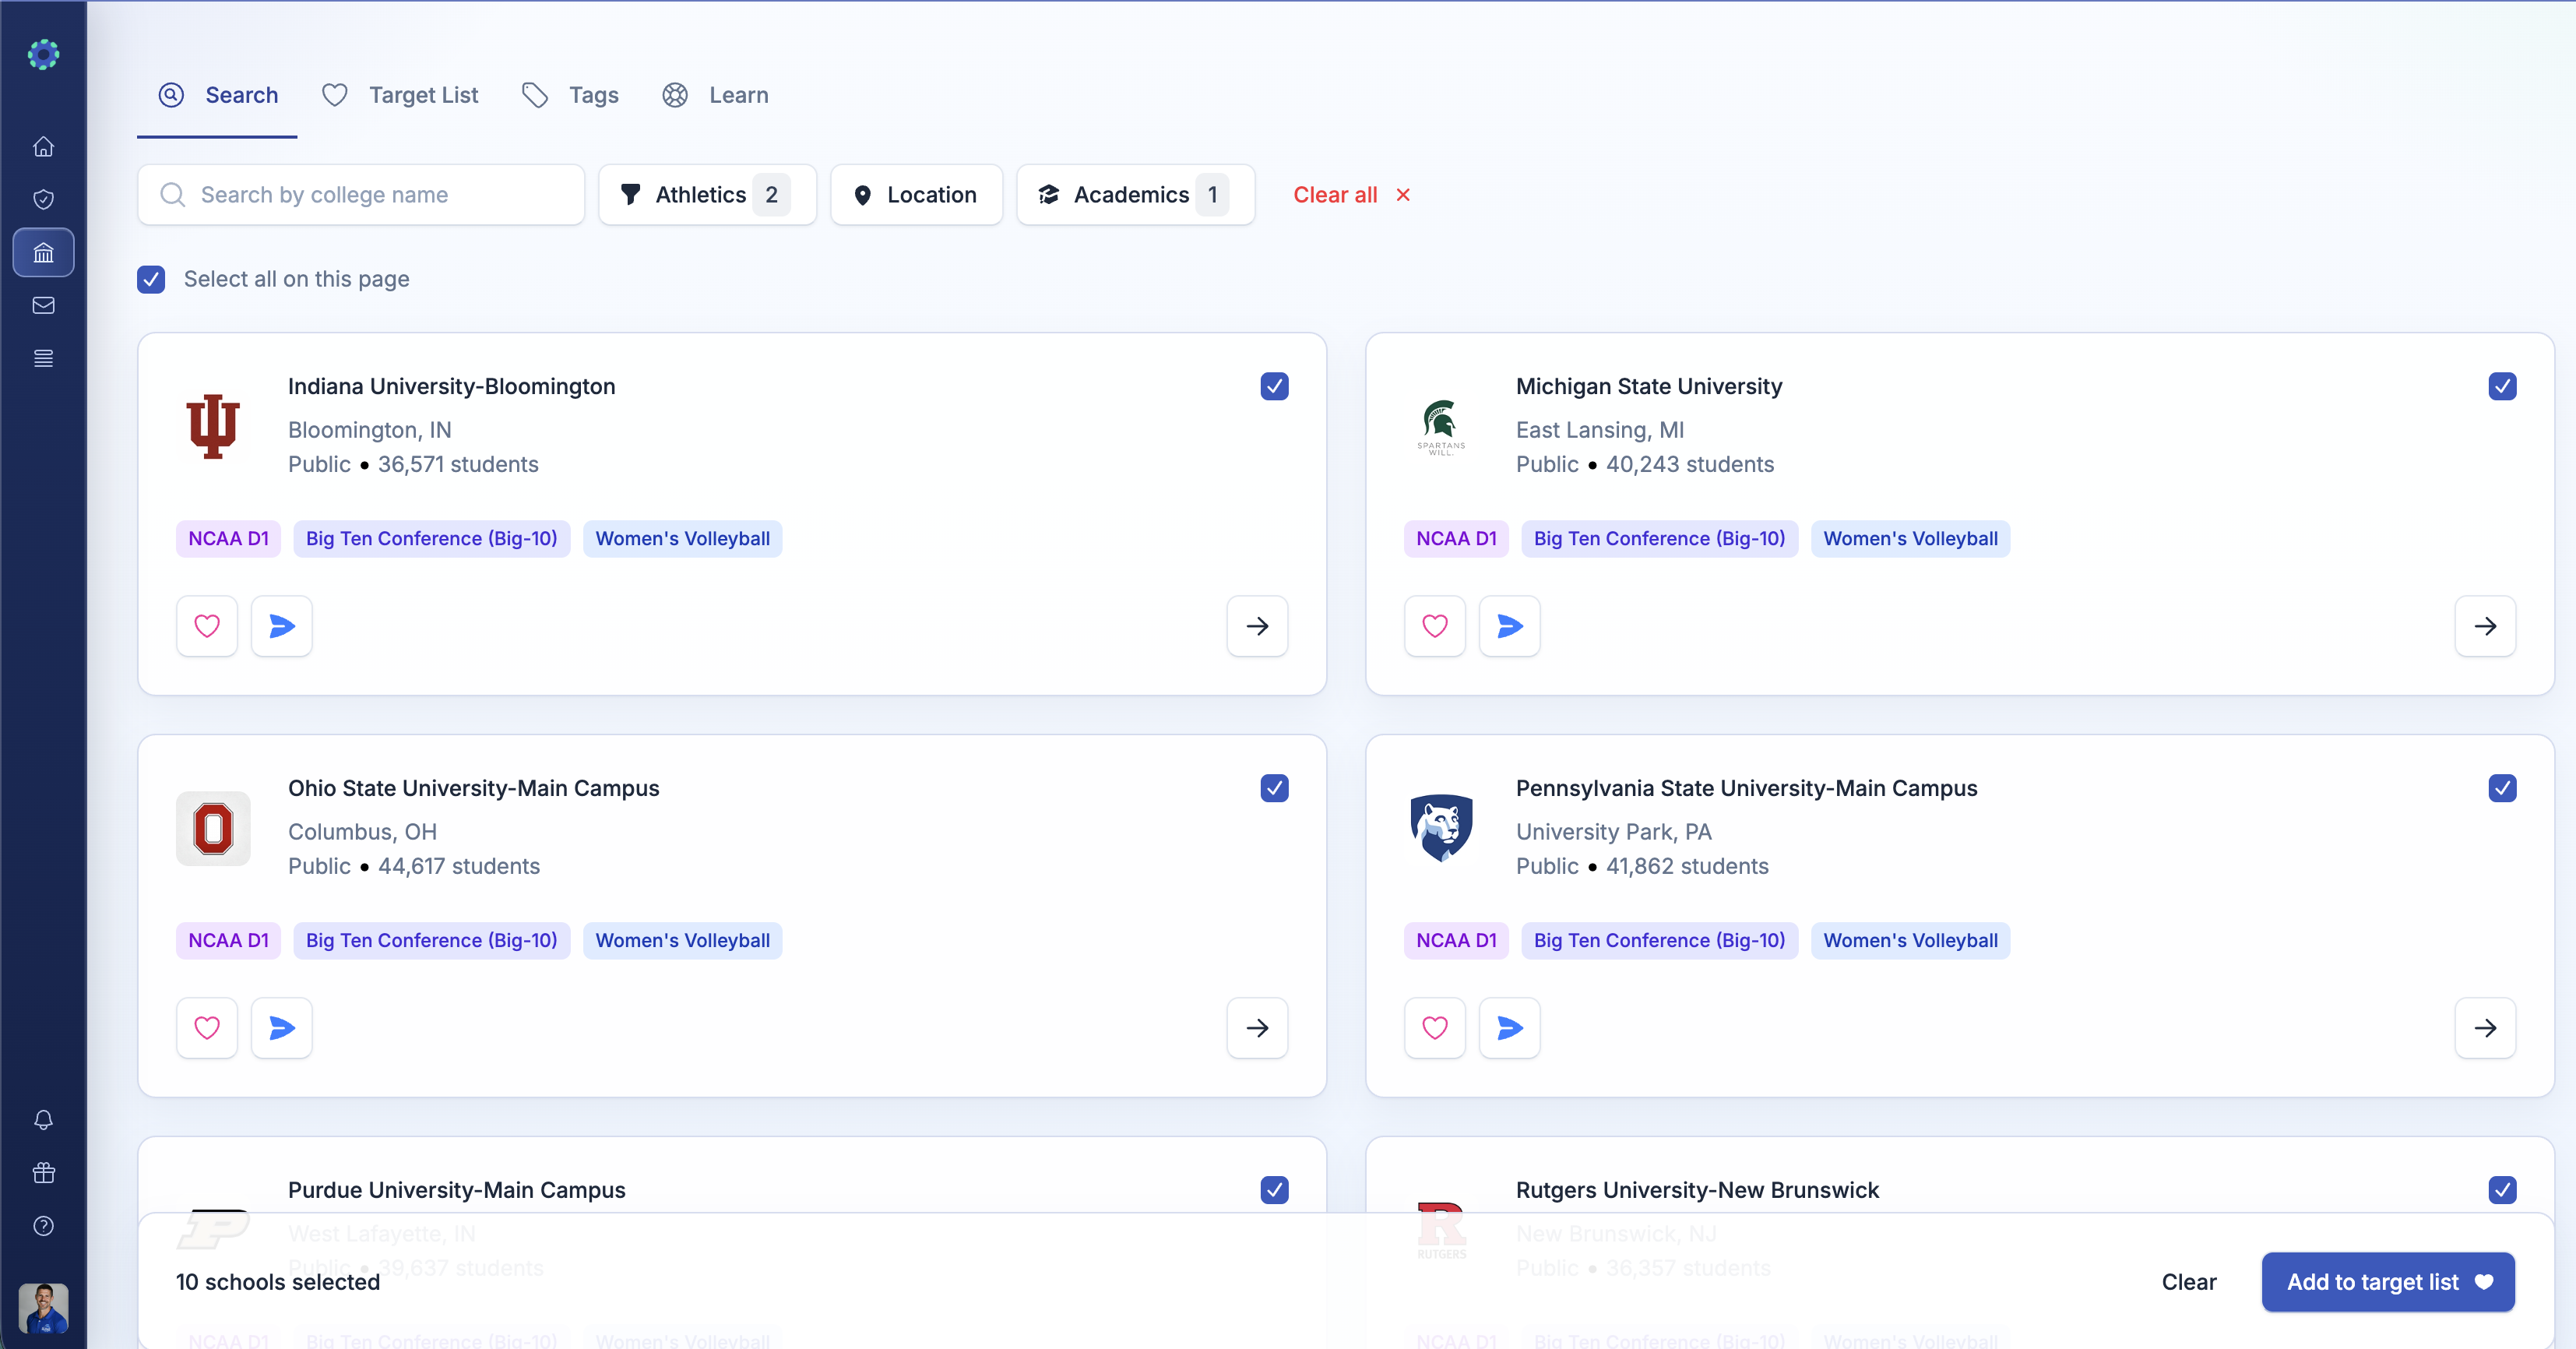Screen dimensions: 2576x1349
Task: Click Indiana University-Bloomington school name
Action: (x=452, y=387)
